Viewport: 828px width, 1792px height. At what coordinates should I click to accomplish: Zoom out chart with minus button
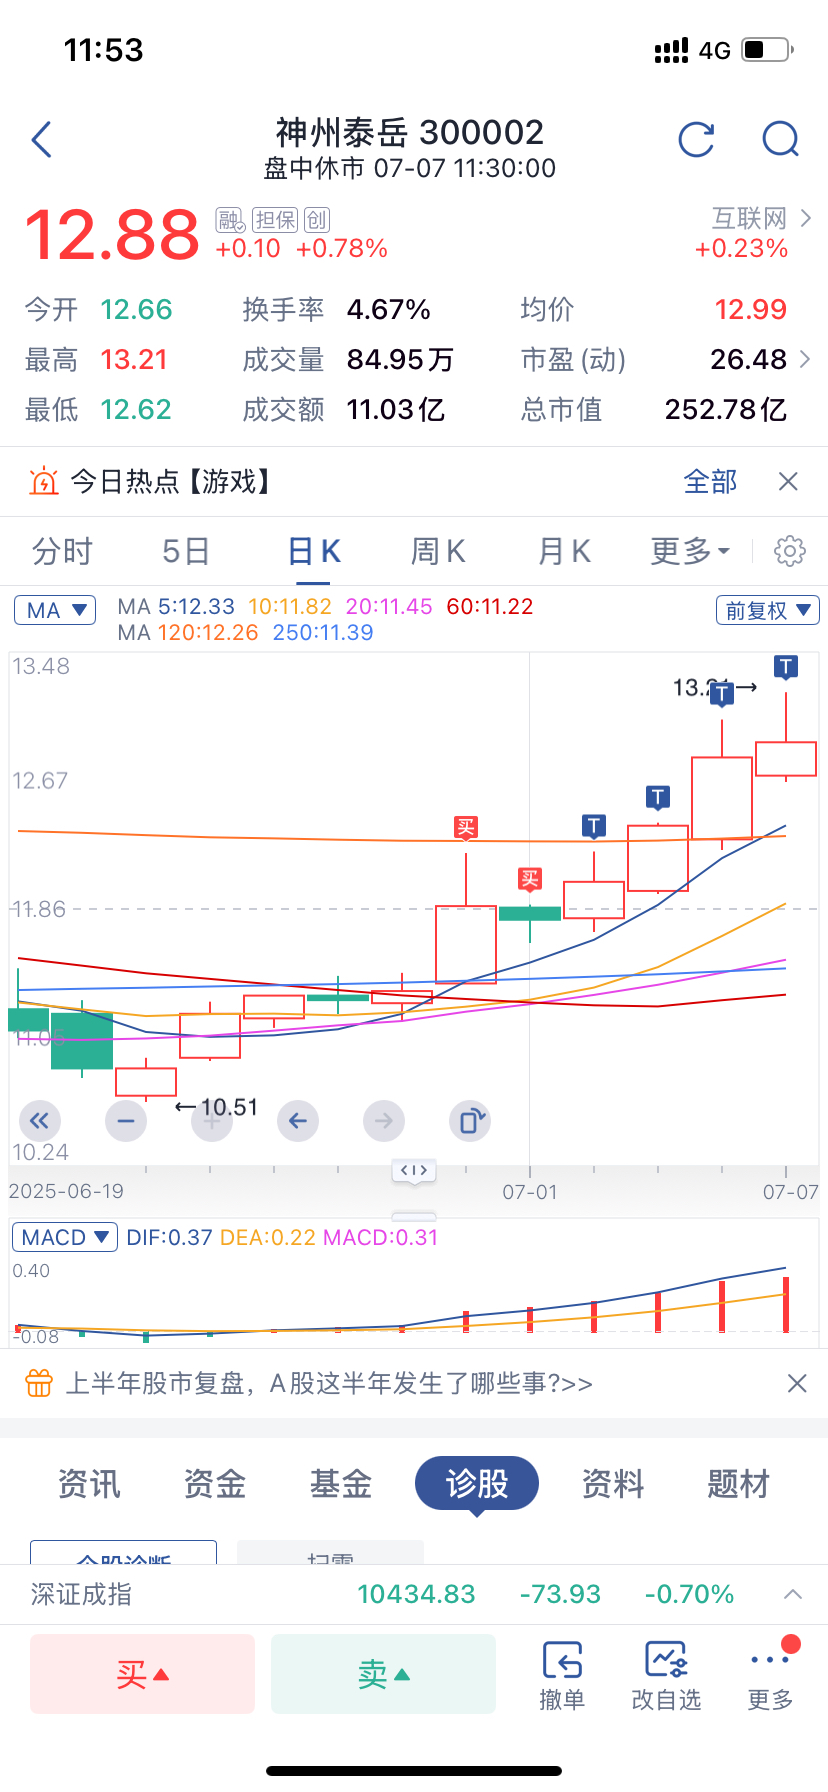coord(126,1121)
